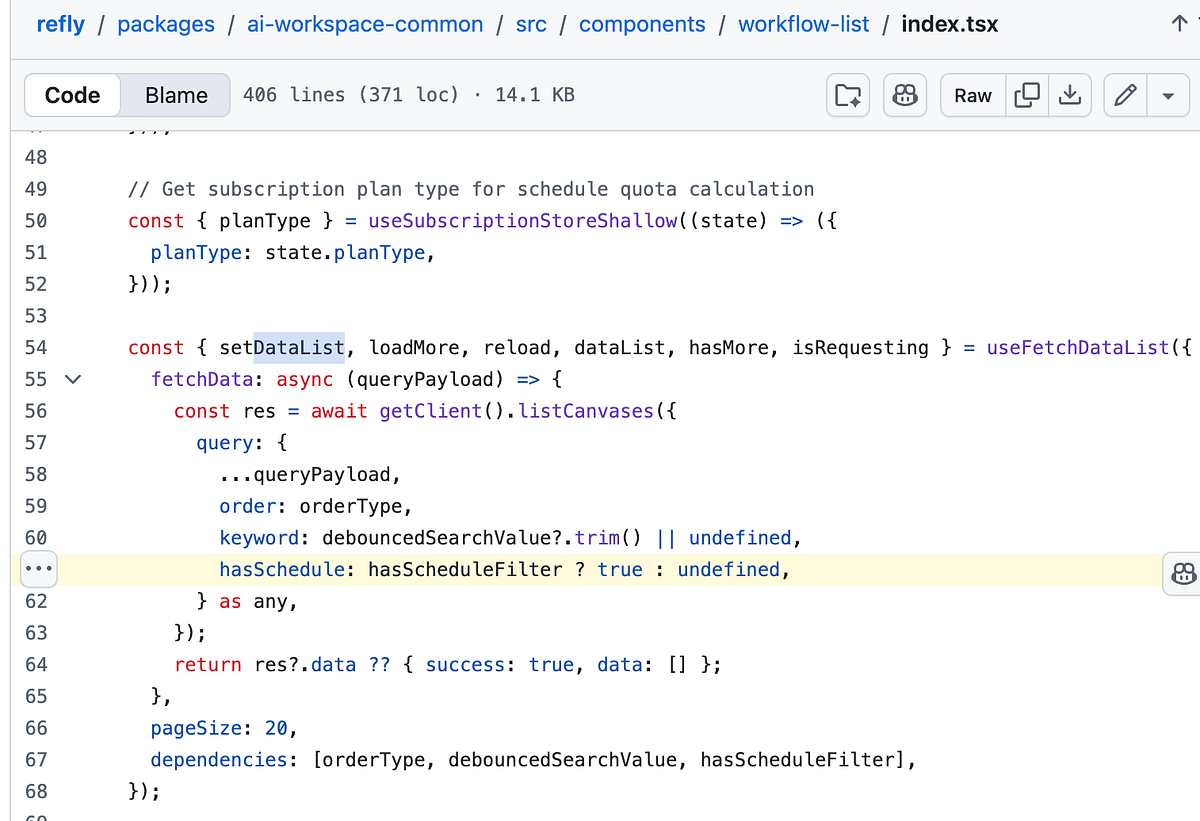Switch to the Code view tab

point(73,95)
